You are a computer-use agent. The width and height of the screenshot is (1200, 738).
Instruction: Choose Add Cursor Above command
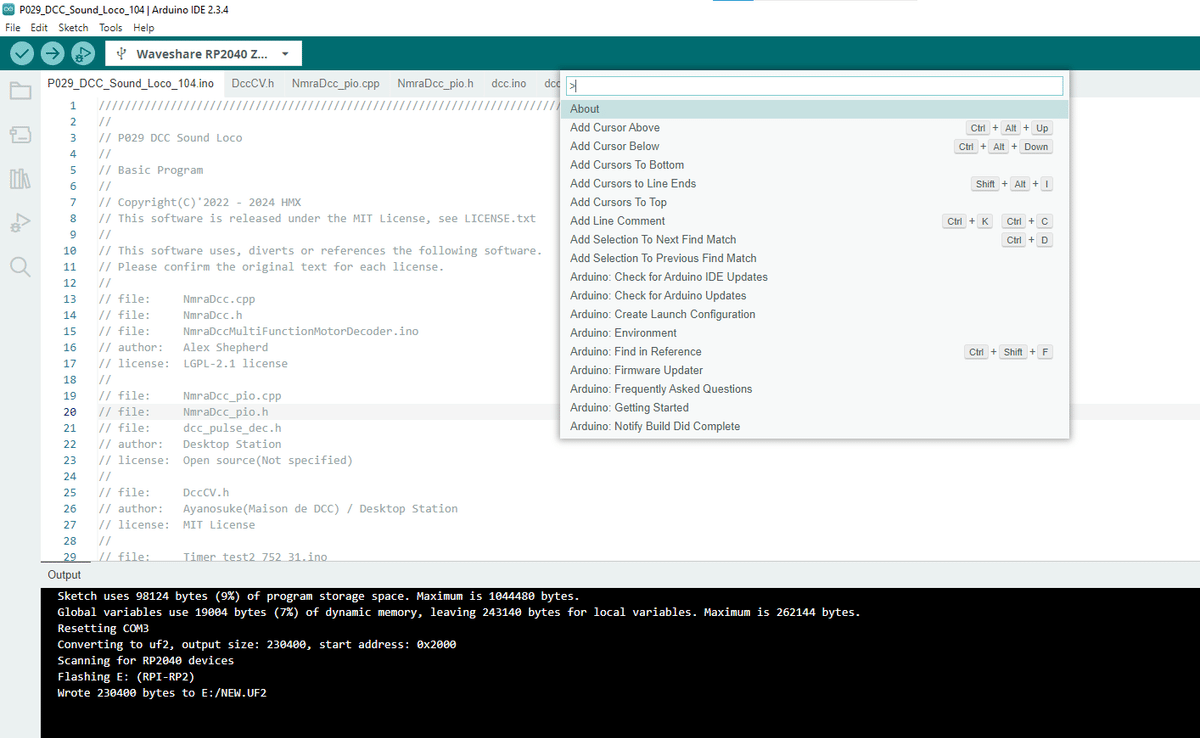814,128
